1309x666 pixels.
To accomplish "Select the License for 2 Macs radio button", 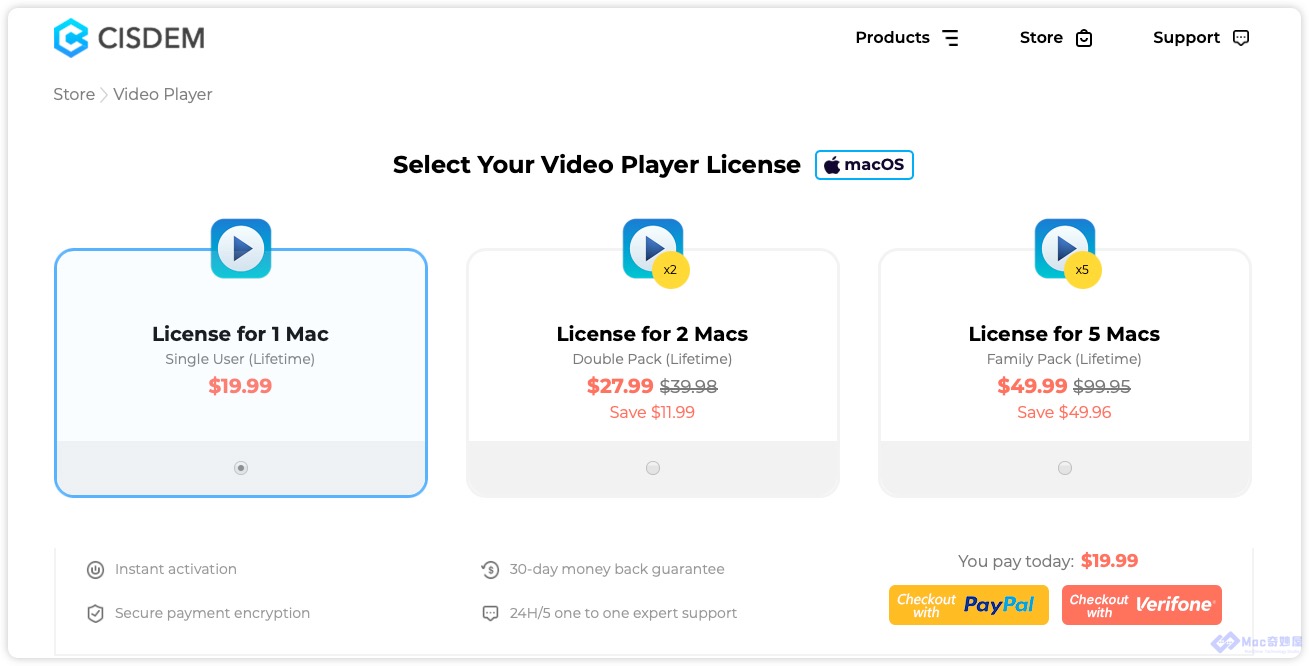I will coord(653,468).
